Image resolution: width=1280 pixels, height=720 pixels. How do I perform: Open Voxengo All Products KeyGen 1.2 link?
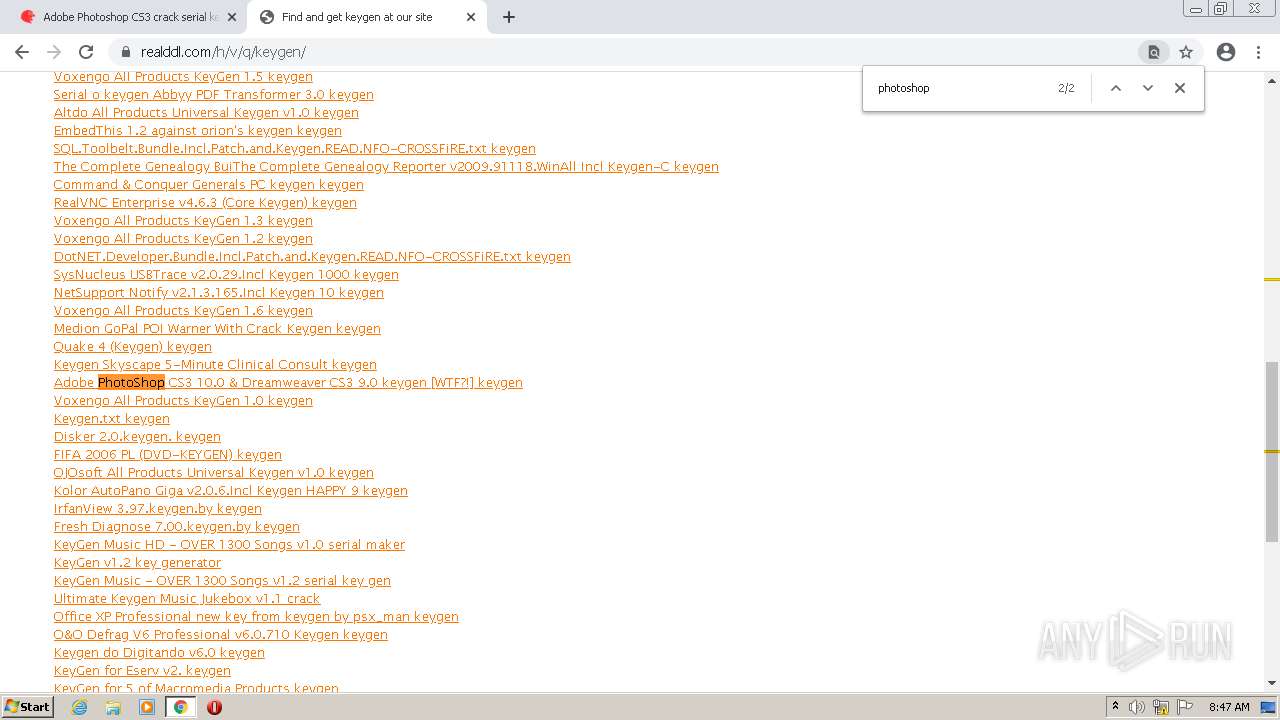pyautogui.click(x=183, y=239)
